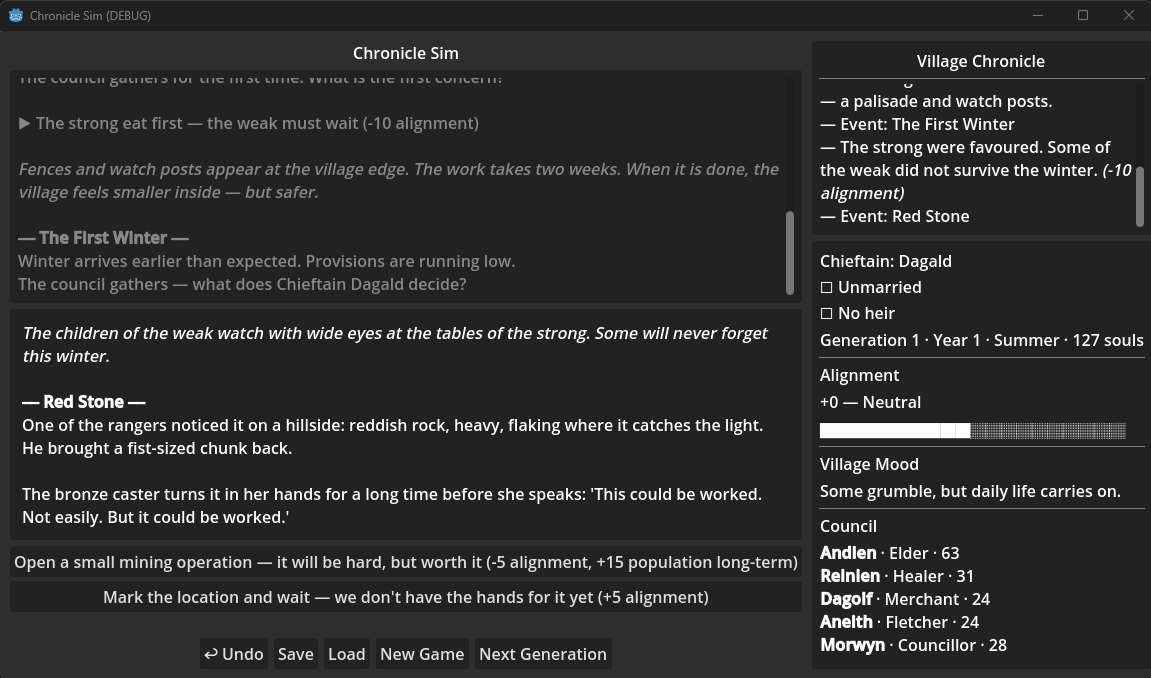
Task: Start a New Game
Action: [x=422, y=654]
